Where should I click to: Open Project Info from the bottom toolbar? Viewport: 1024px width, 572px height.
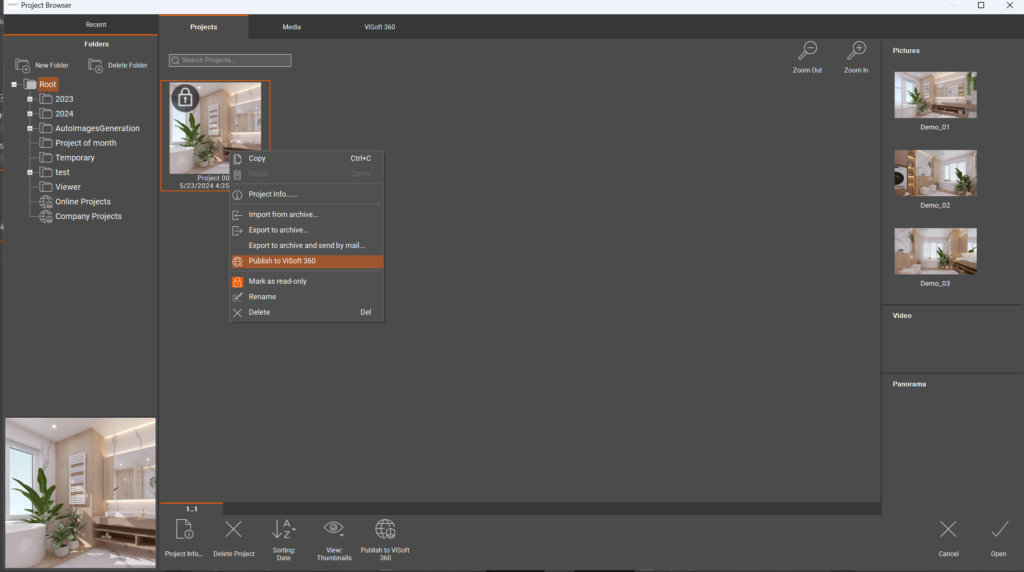184,530
